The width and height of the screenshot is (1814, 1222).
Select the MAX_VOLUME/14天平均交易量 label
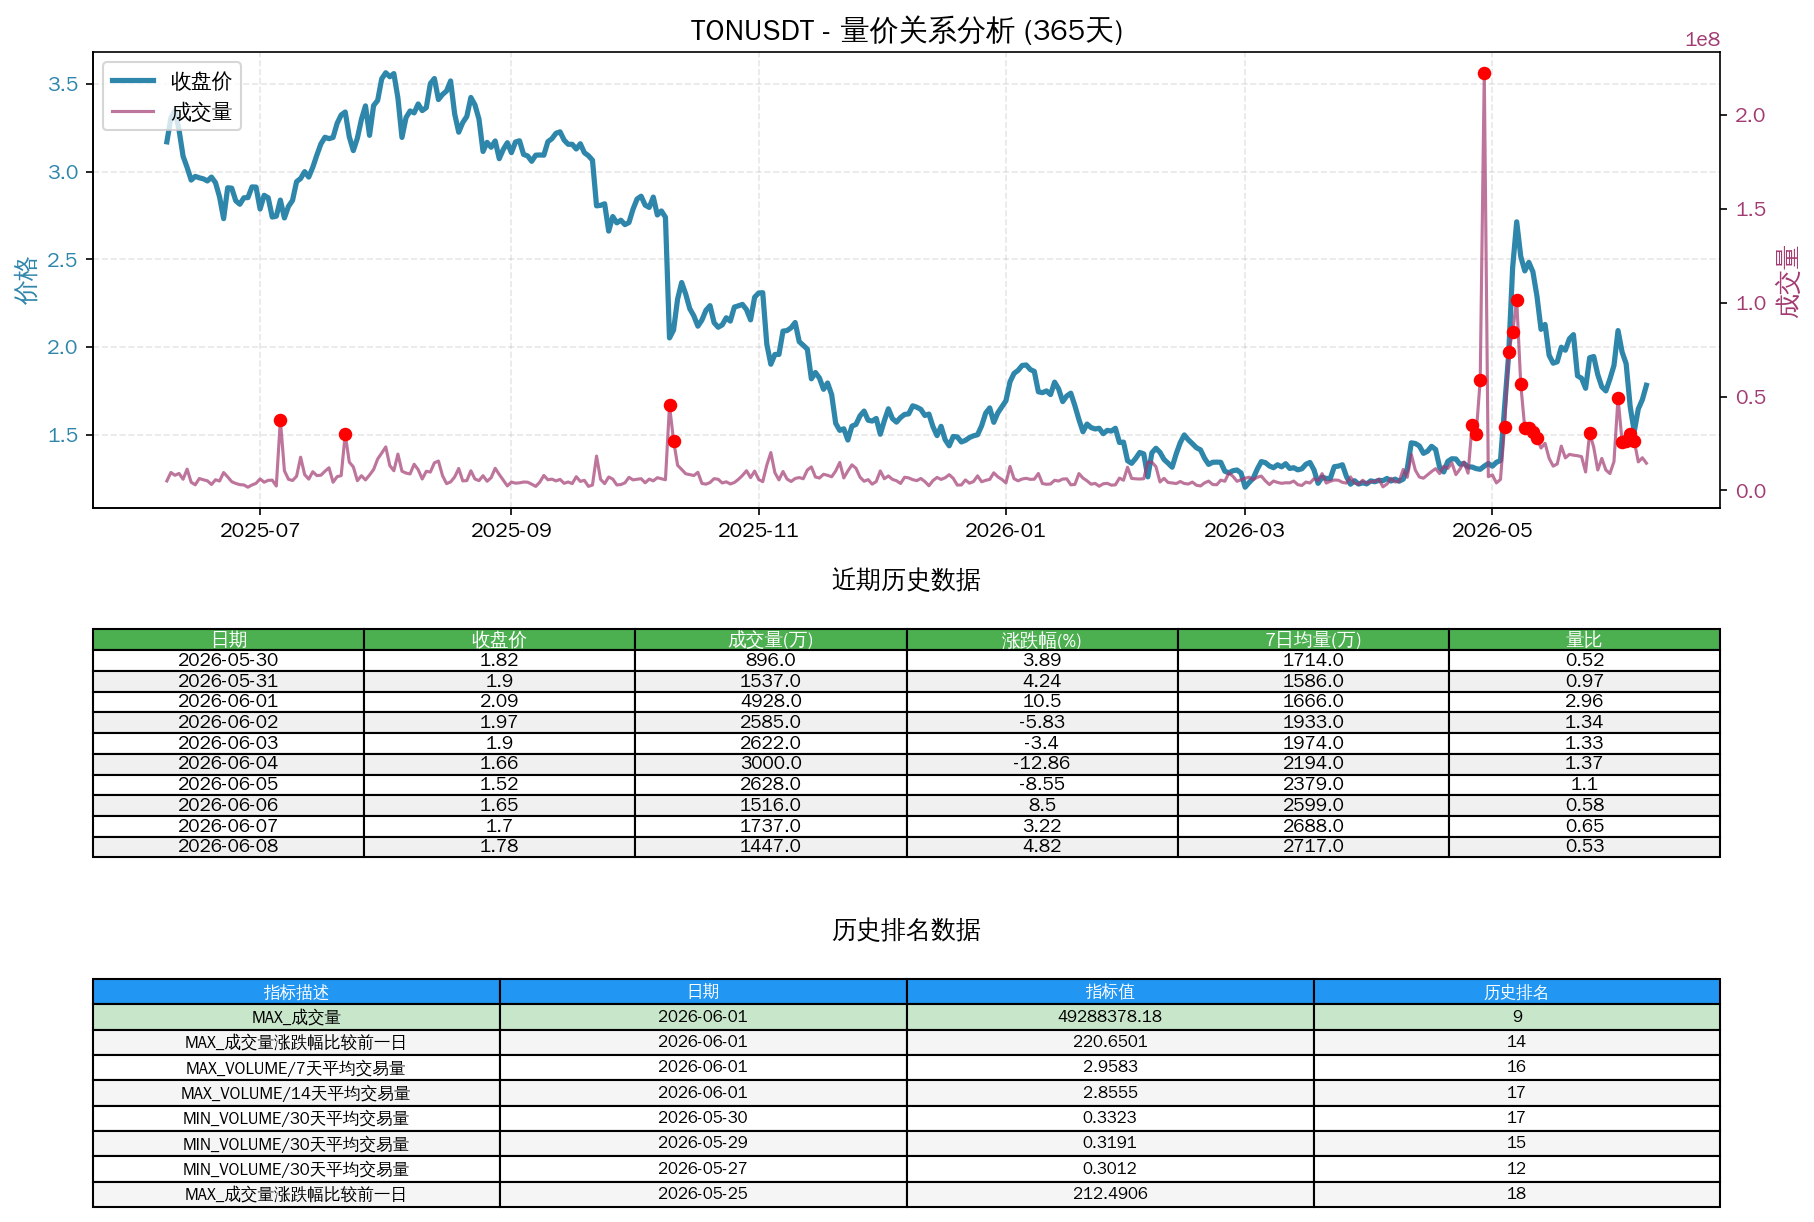[296, 1093]
